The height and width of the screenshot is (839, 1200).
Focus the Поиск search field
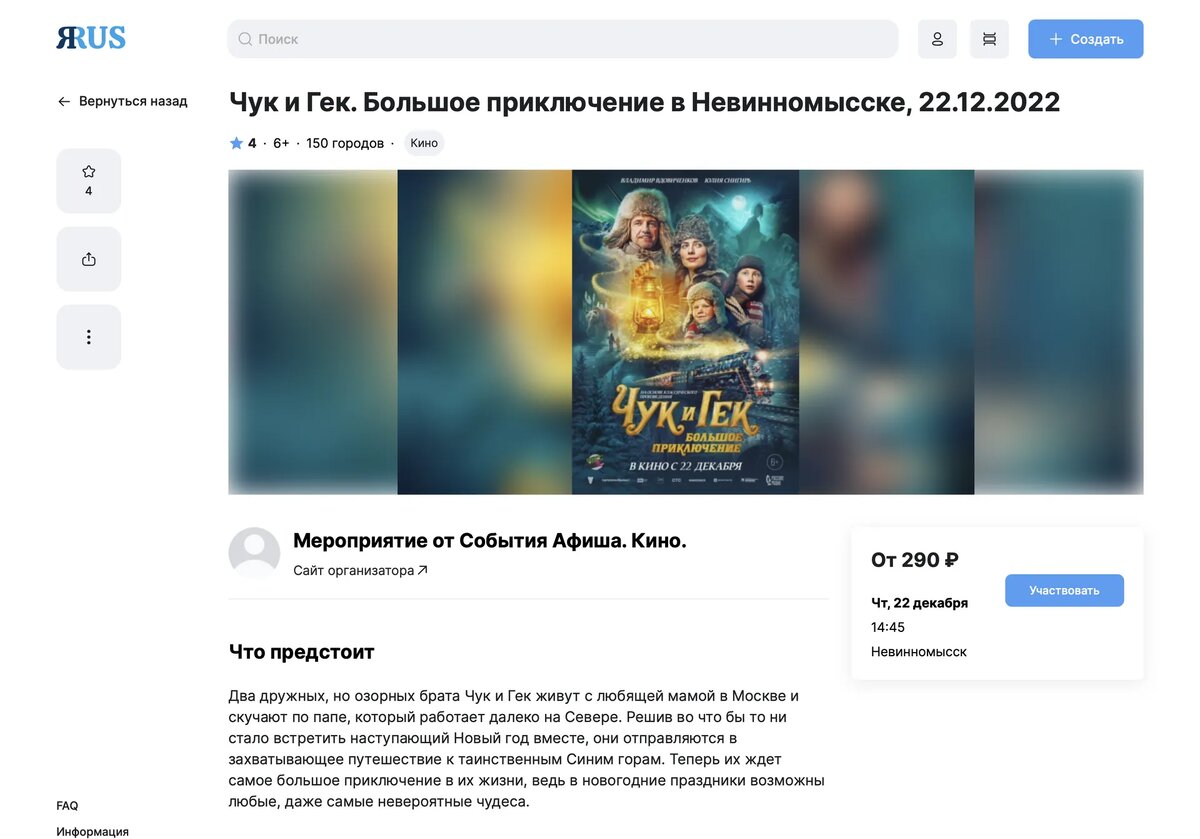pos(563,39)
